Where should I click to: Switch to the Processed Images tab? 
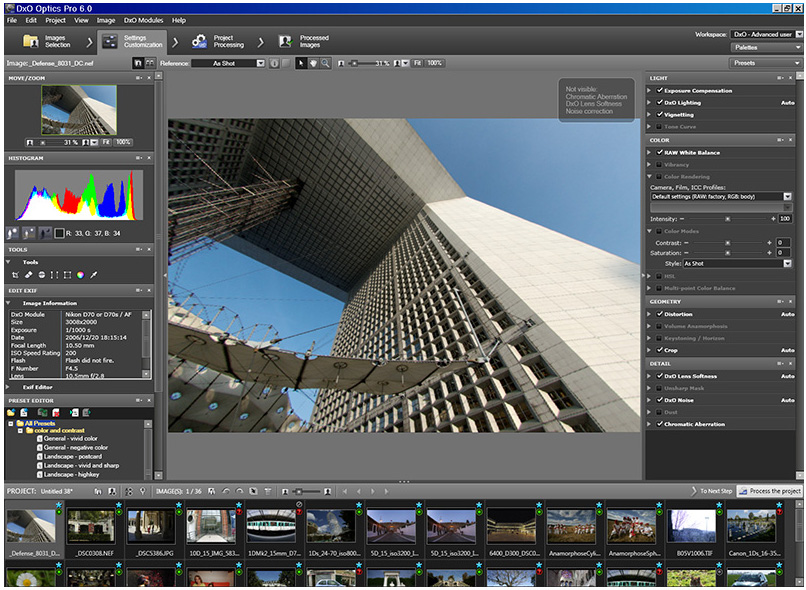[302, 41]
